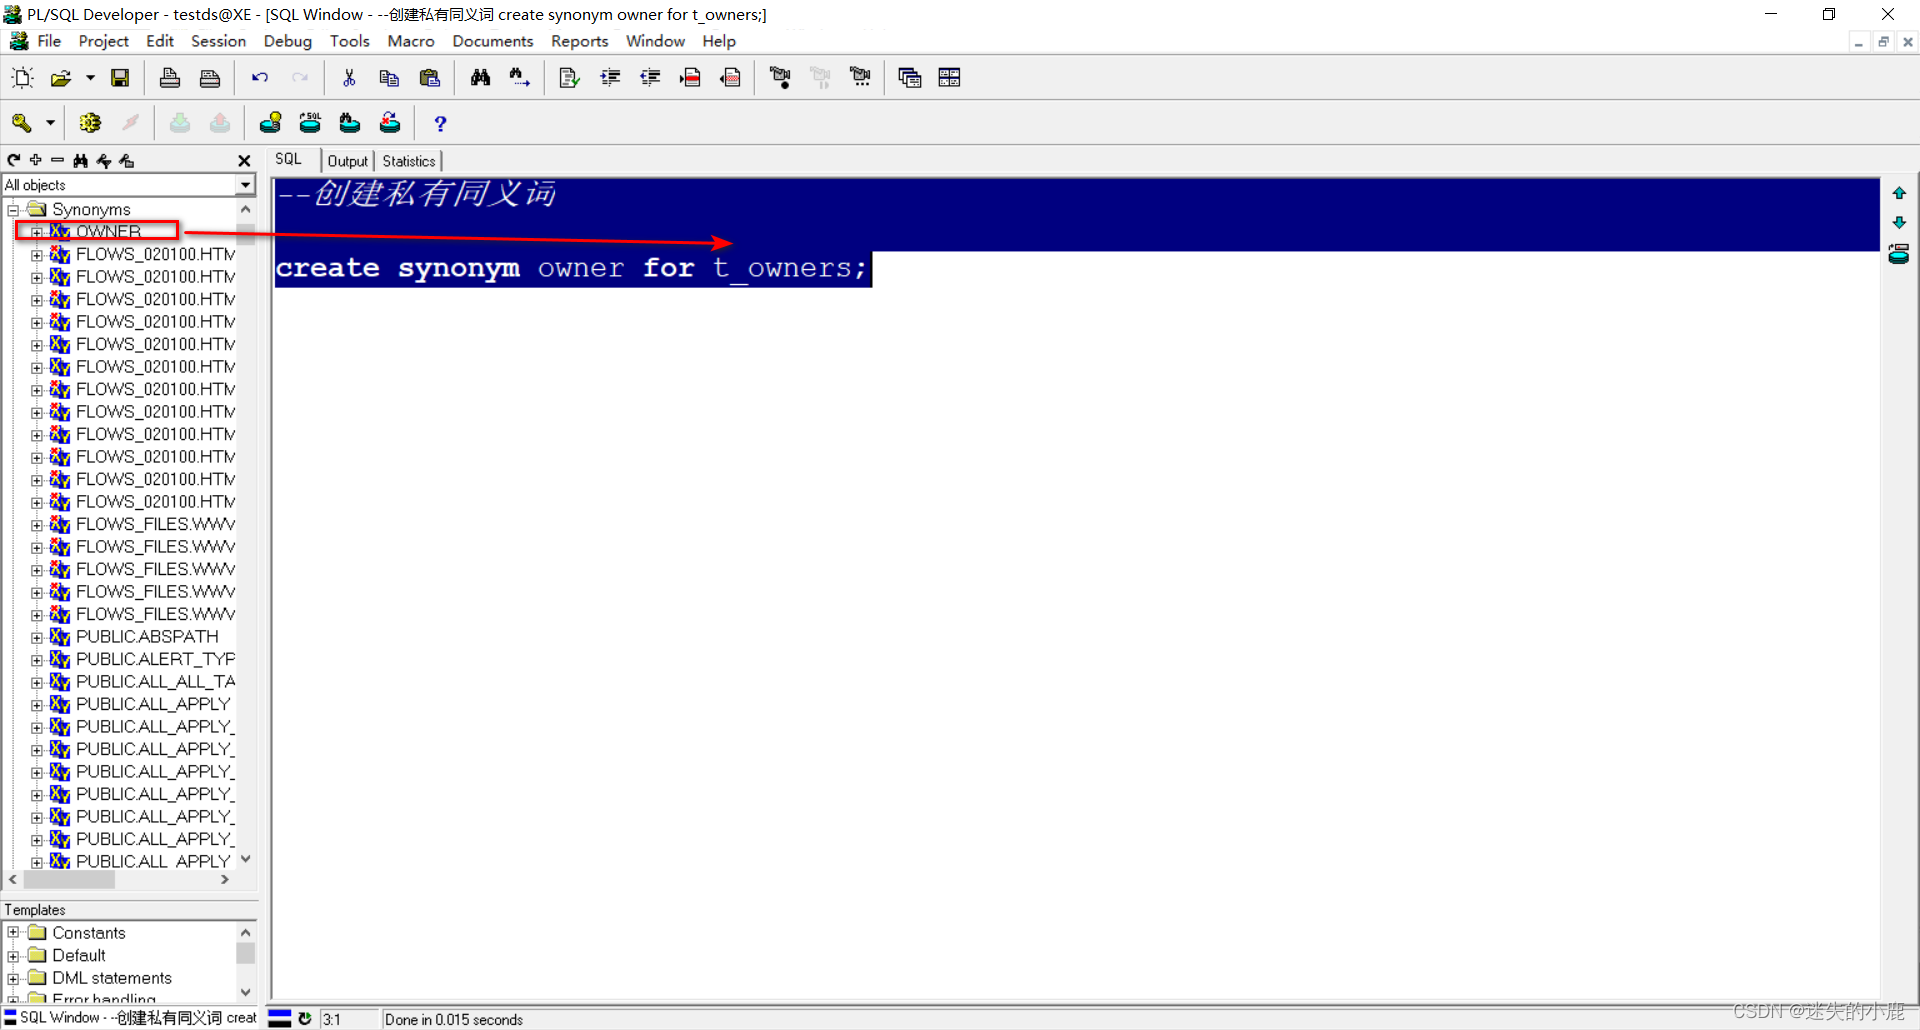Click the Find next binoculars-arrow icon
Screen dimensions: 1920x1030
[x=520, y=78]
